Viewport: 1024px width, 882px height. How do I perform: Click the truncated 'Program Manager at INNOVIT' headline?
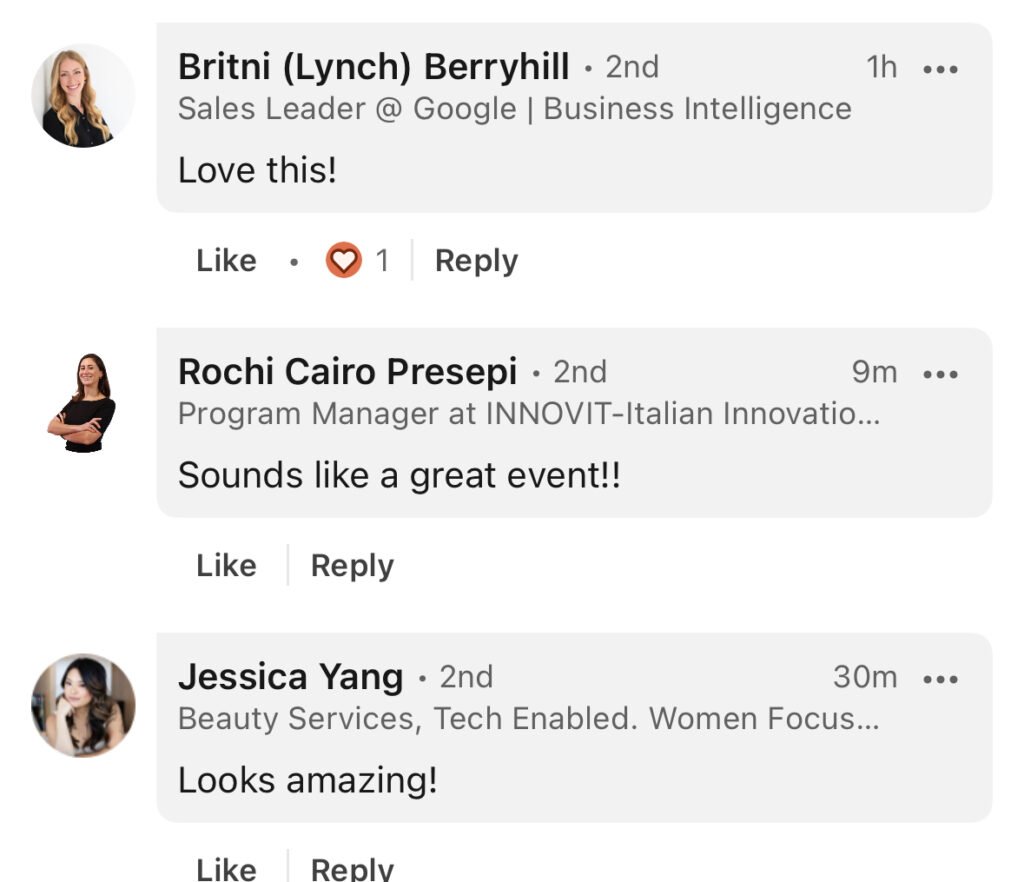click(529, 413)
